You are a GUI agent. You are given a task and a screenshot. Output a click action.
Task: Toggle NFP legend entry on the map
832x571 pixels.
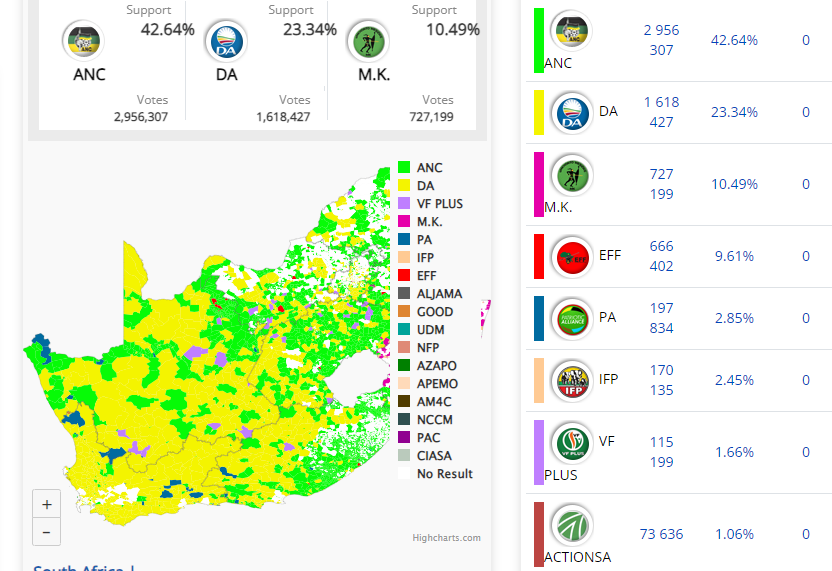click(419, 348)
